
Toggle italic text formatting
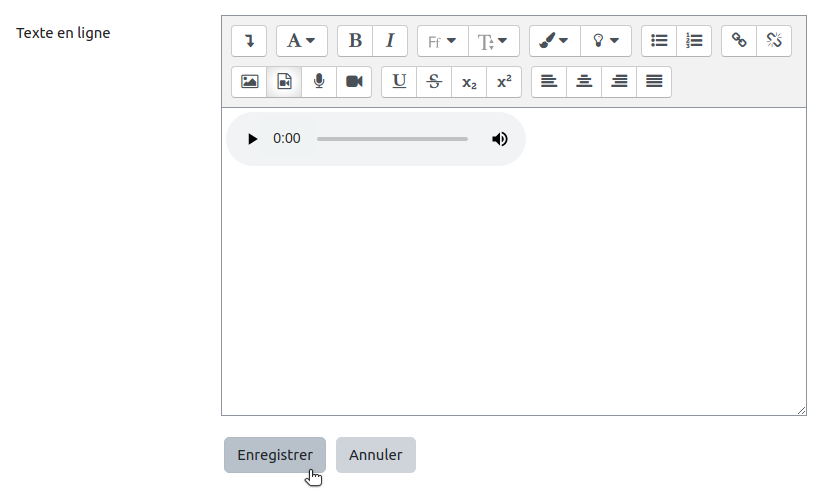point(390,41)
